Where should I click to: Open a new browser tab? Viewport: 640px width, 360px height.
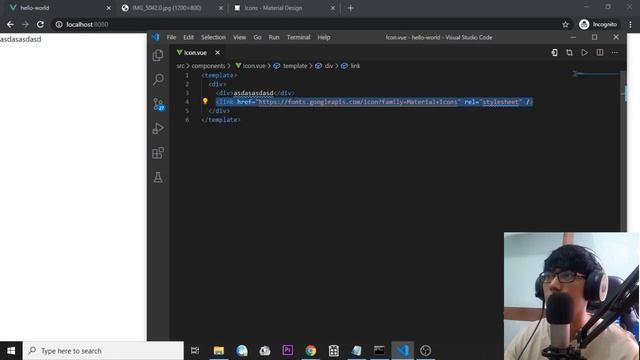(351, 8)
